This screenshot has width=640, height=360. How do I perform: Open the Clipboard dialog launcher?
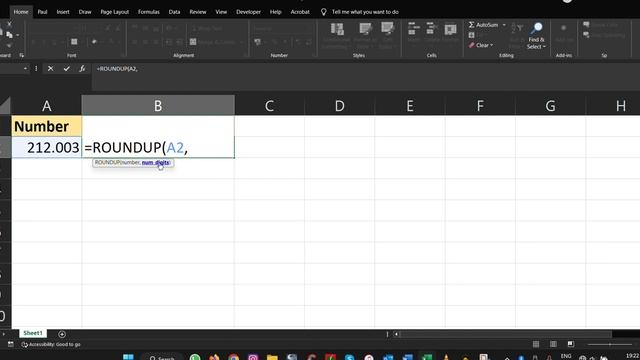(x=22, y=56)
